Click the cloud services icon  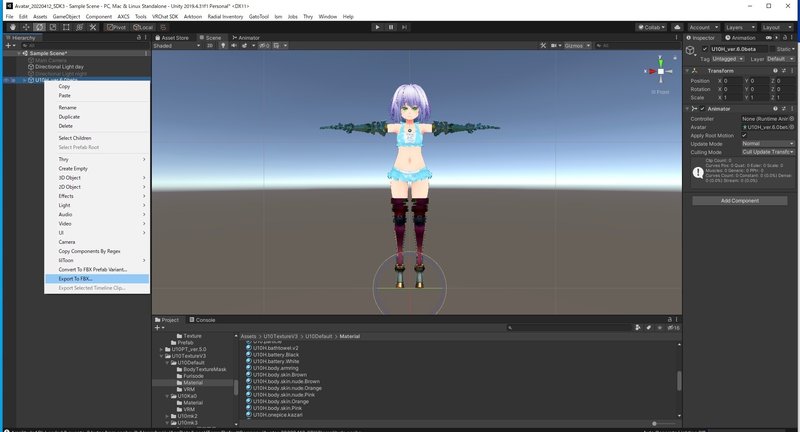677,27
